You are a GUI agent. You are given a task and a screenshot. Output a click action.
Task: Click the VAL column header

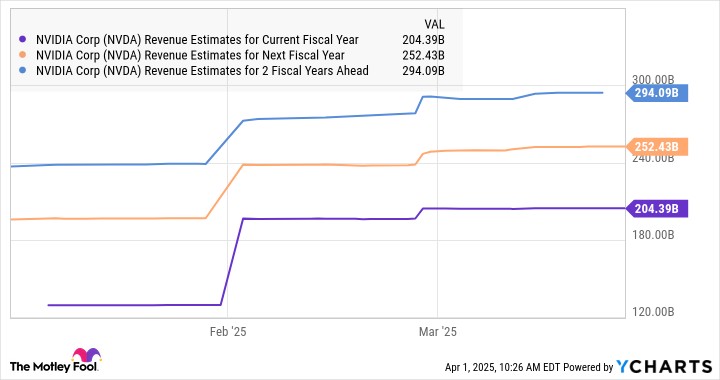434,24
